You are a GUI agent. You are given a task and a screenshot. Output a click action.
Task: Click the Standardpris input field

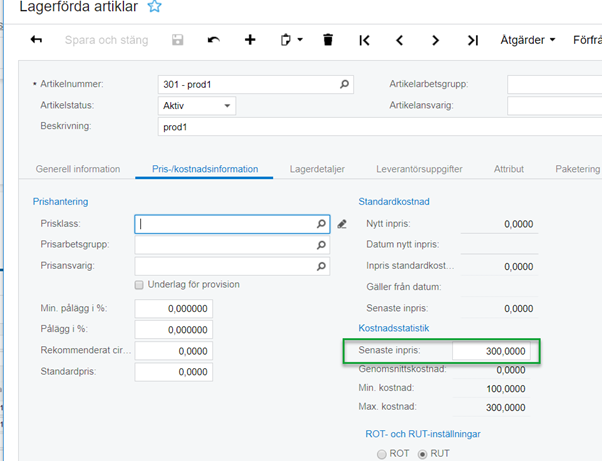point(173,372)
